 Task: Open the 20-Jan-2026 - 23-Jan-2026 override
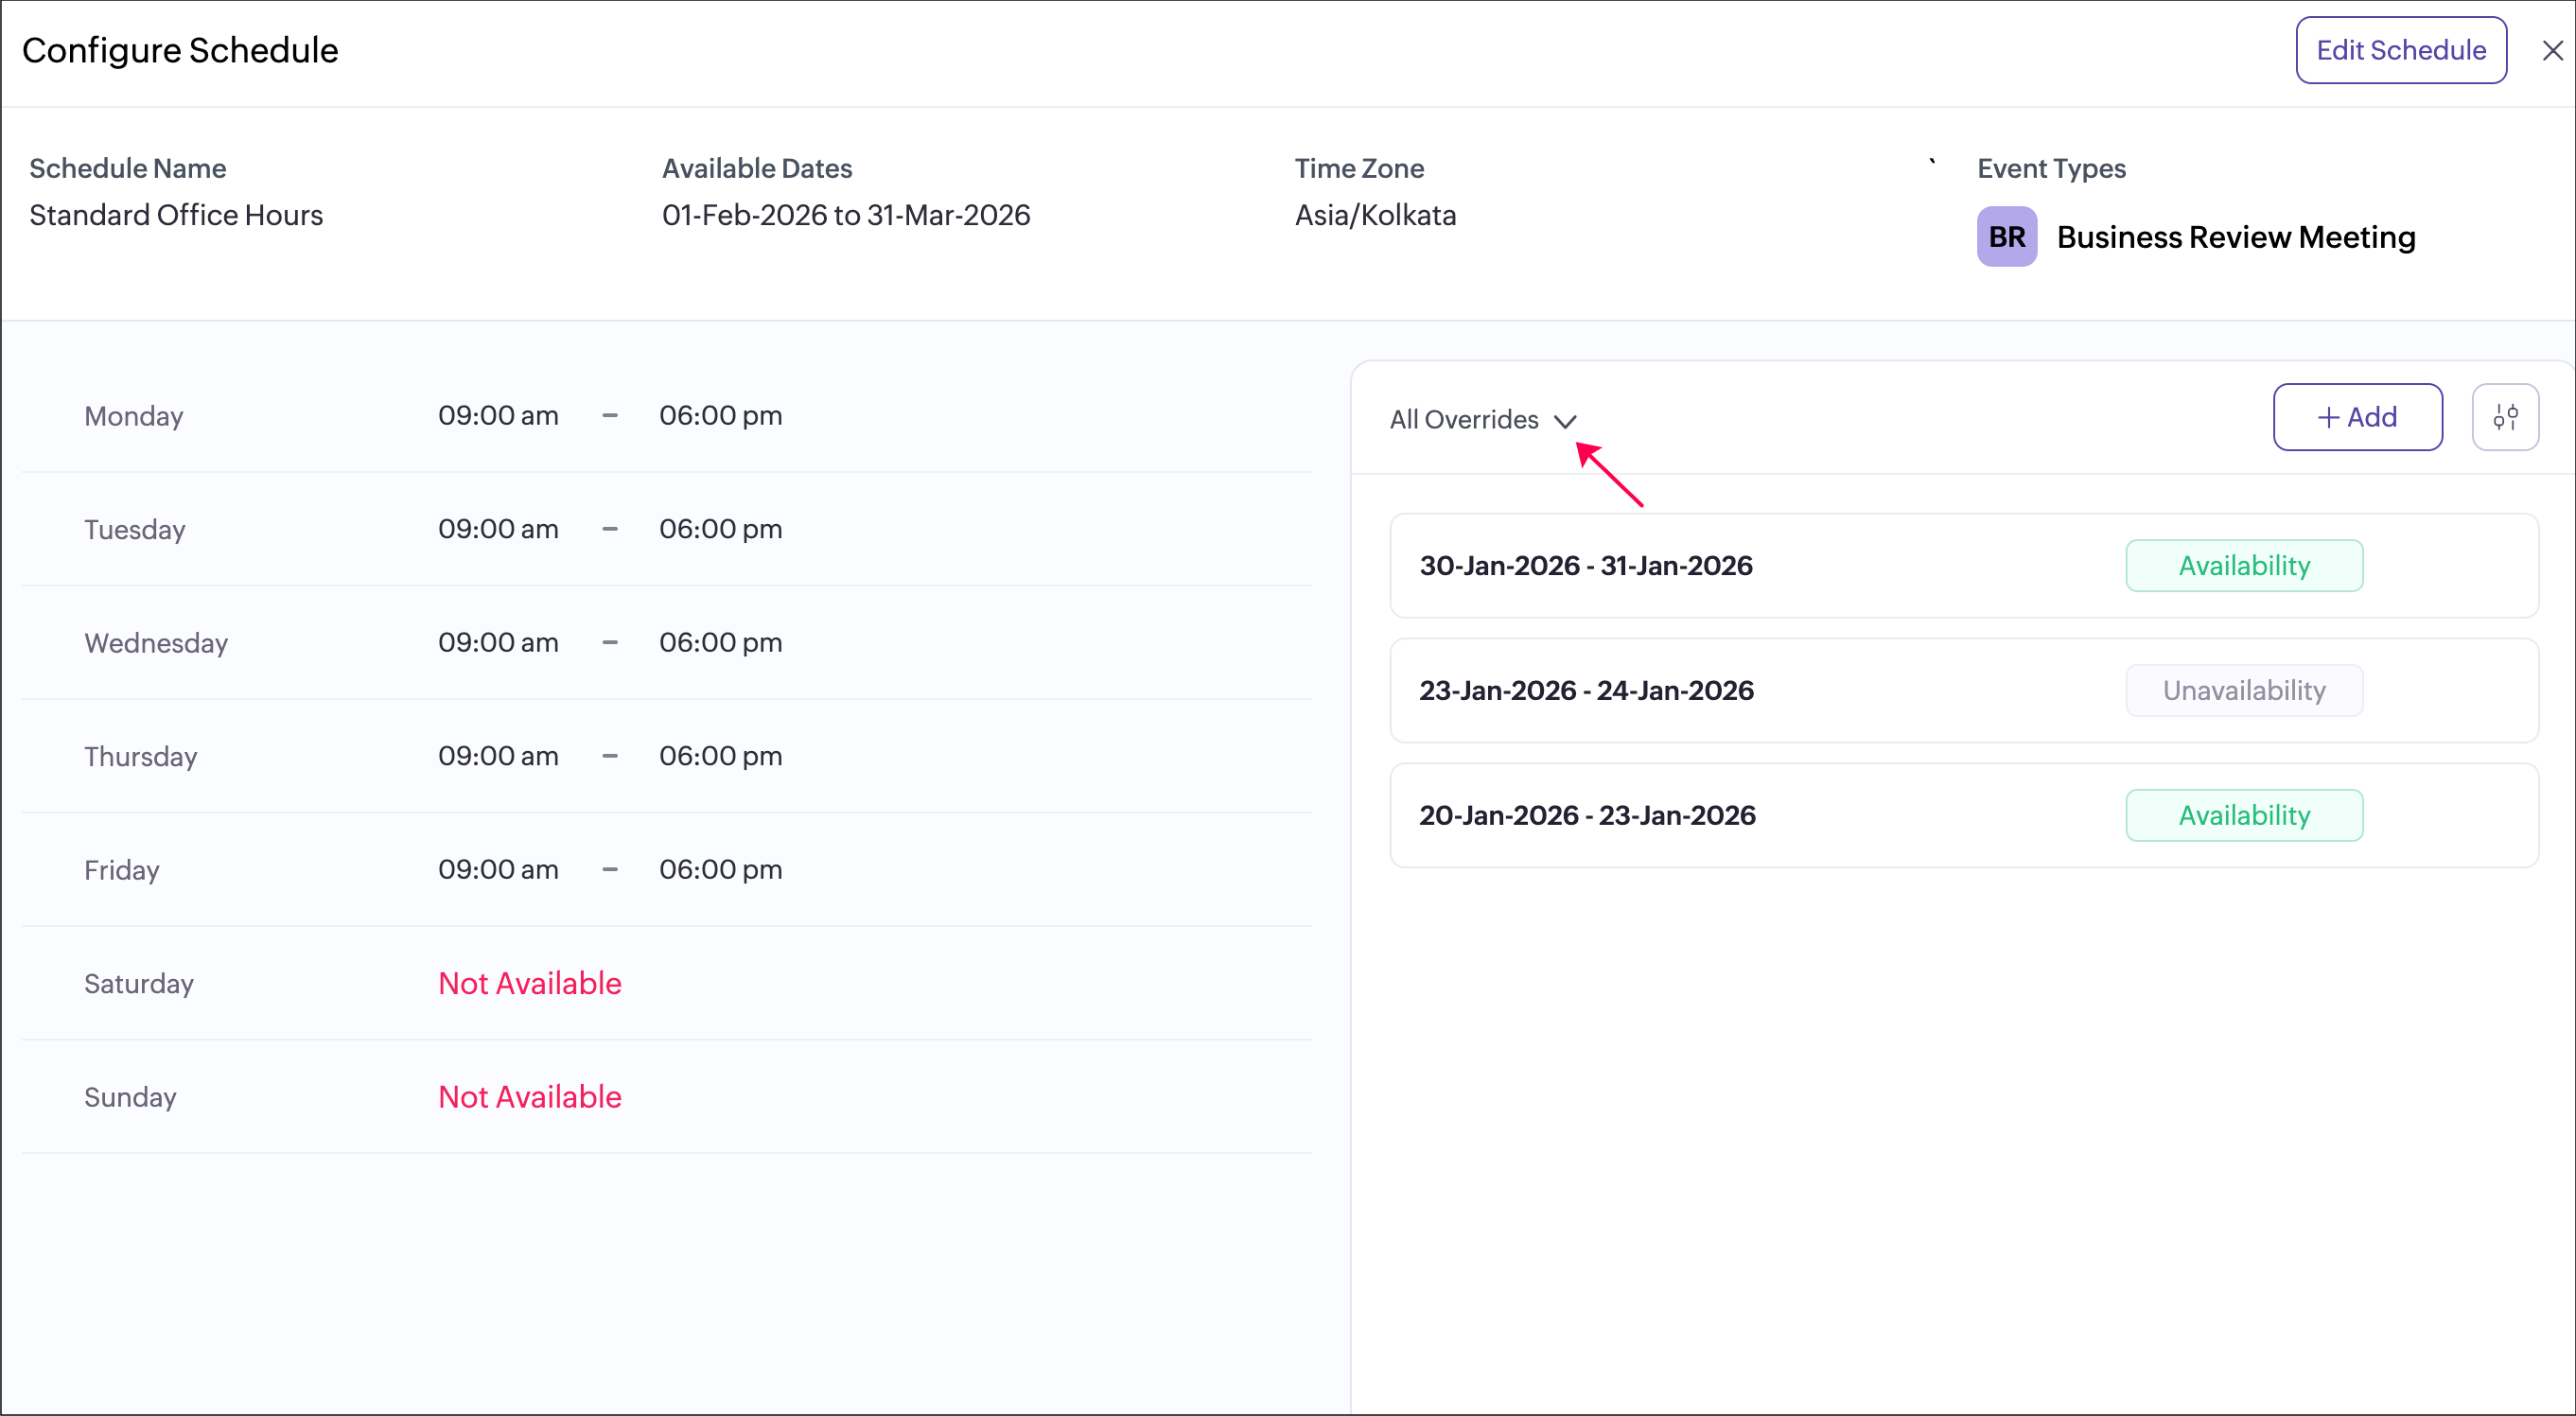tap(1587, 816)
